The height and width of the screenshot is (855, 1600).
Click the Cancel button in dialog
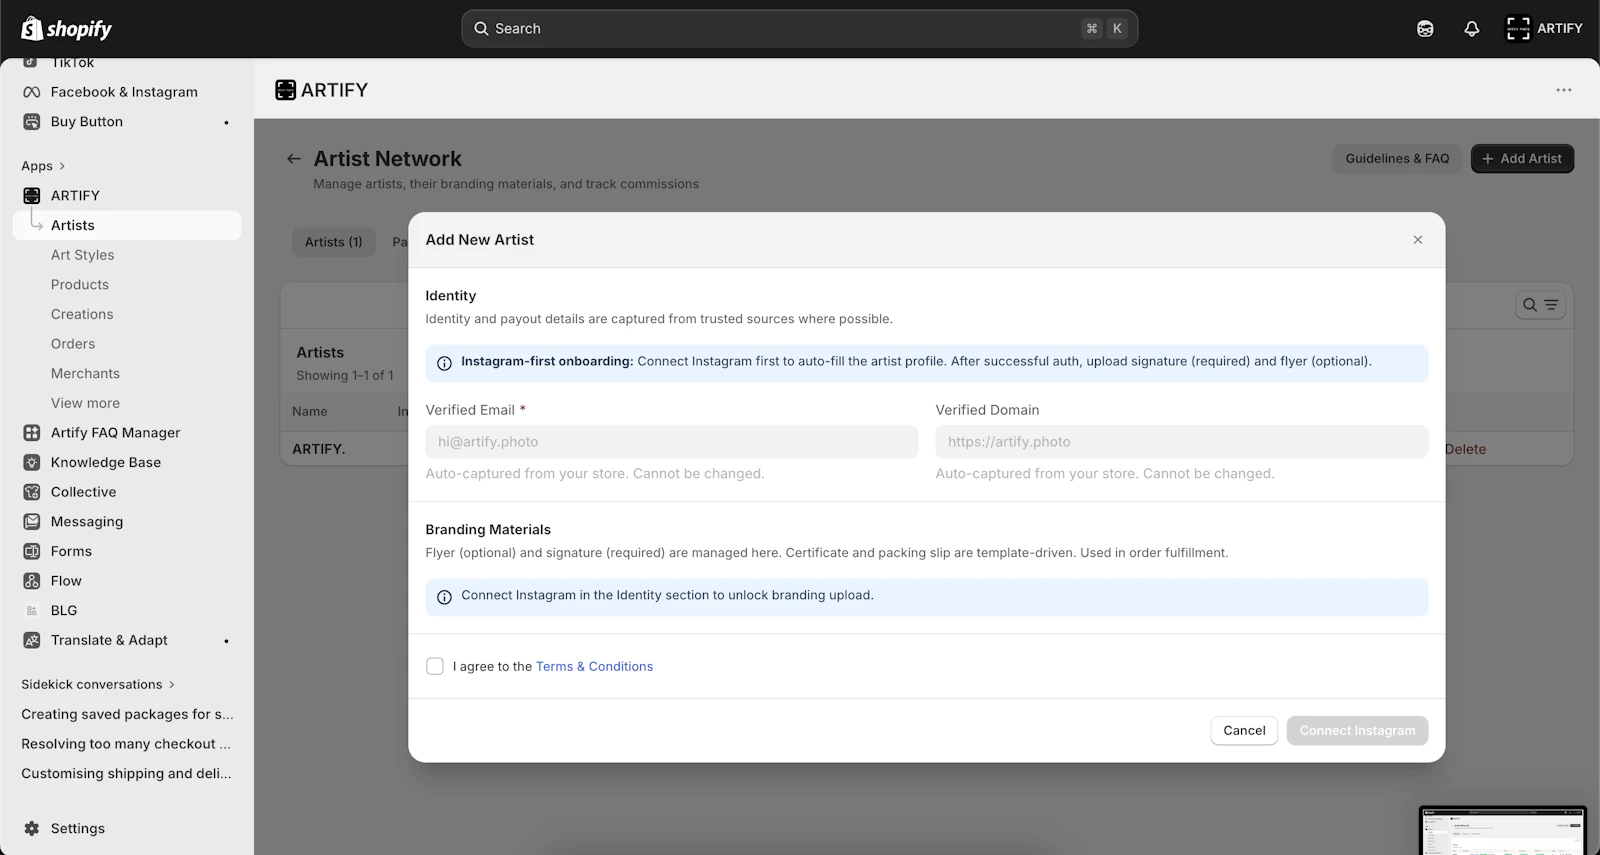click(x=1244, y=731)
